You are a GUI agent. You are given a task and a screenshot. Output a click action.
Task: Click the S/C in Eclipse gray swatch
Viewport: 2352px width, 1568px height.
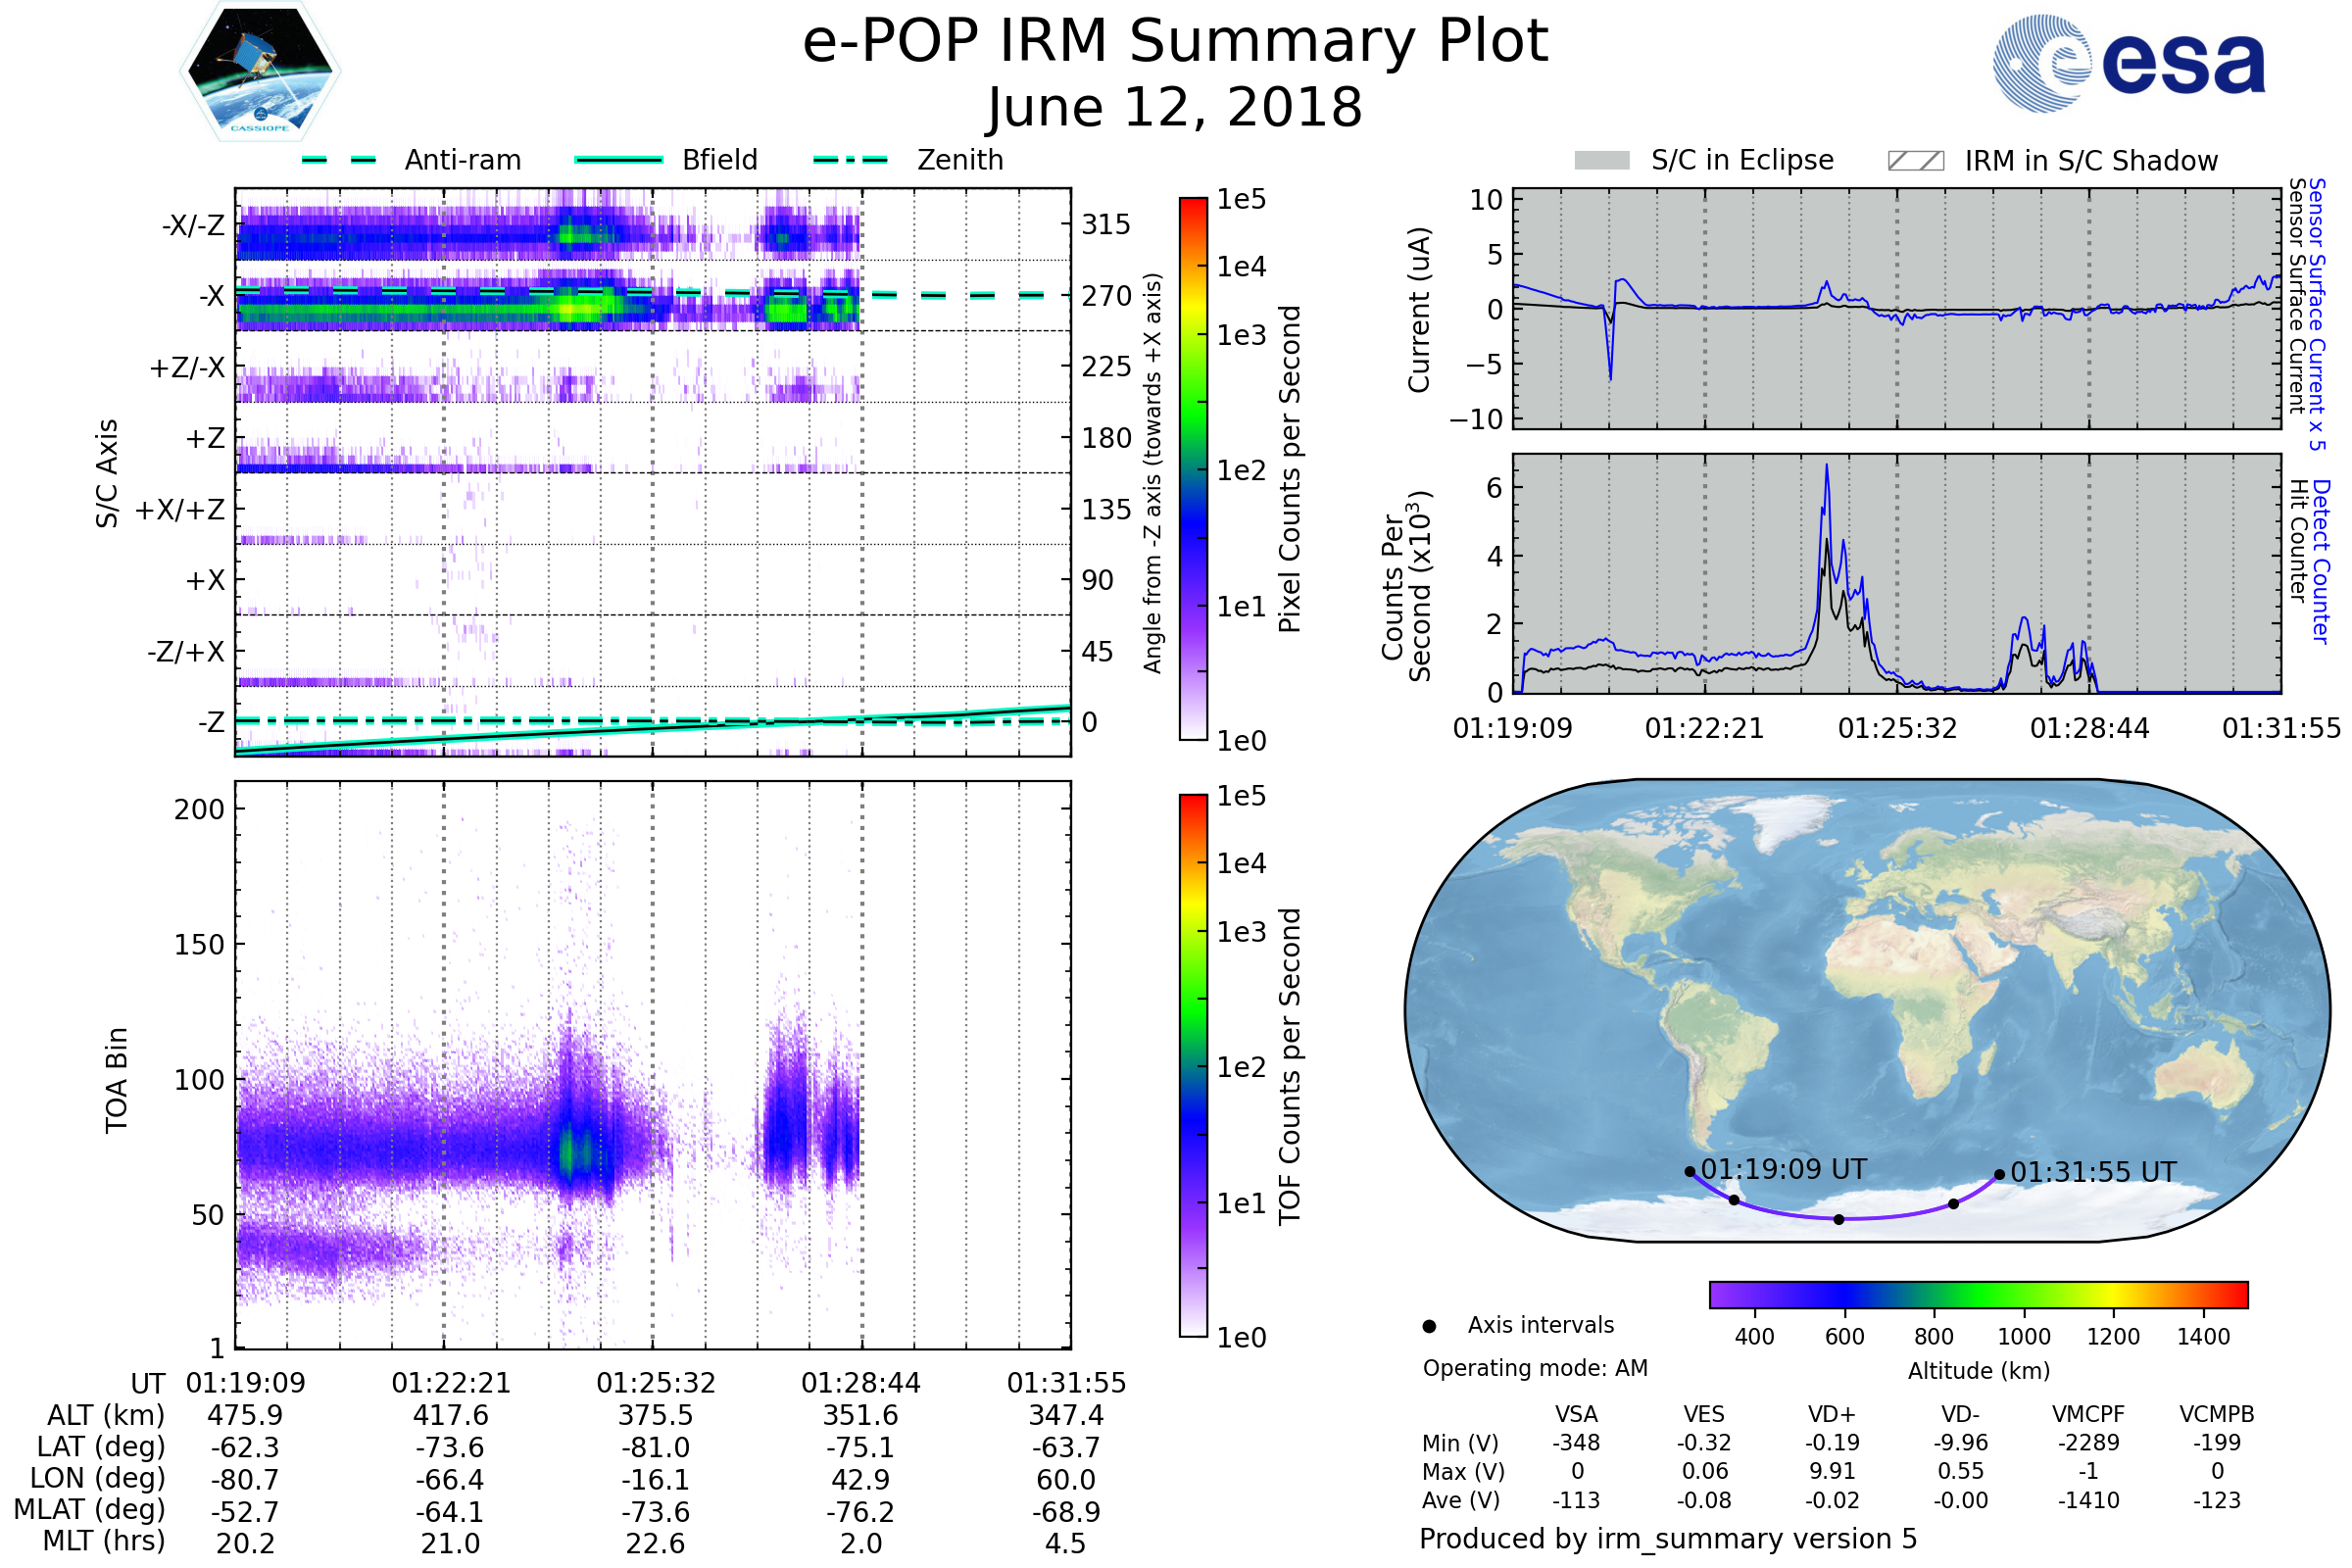[x=1601, y=161]
